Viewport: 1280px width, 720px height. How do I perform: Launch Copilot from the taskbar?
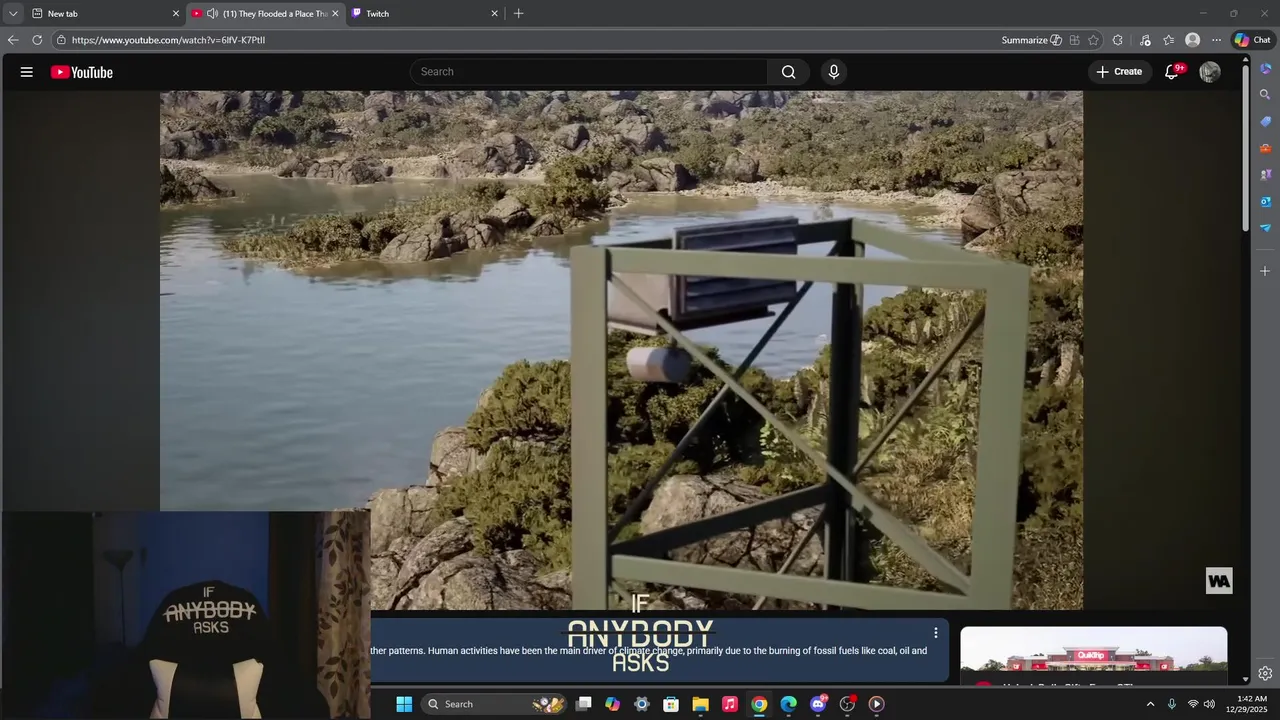pos(613,704)
